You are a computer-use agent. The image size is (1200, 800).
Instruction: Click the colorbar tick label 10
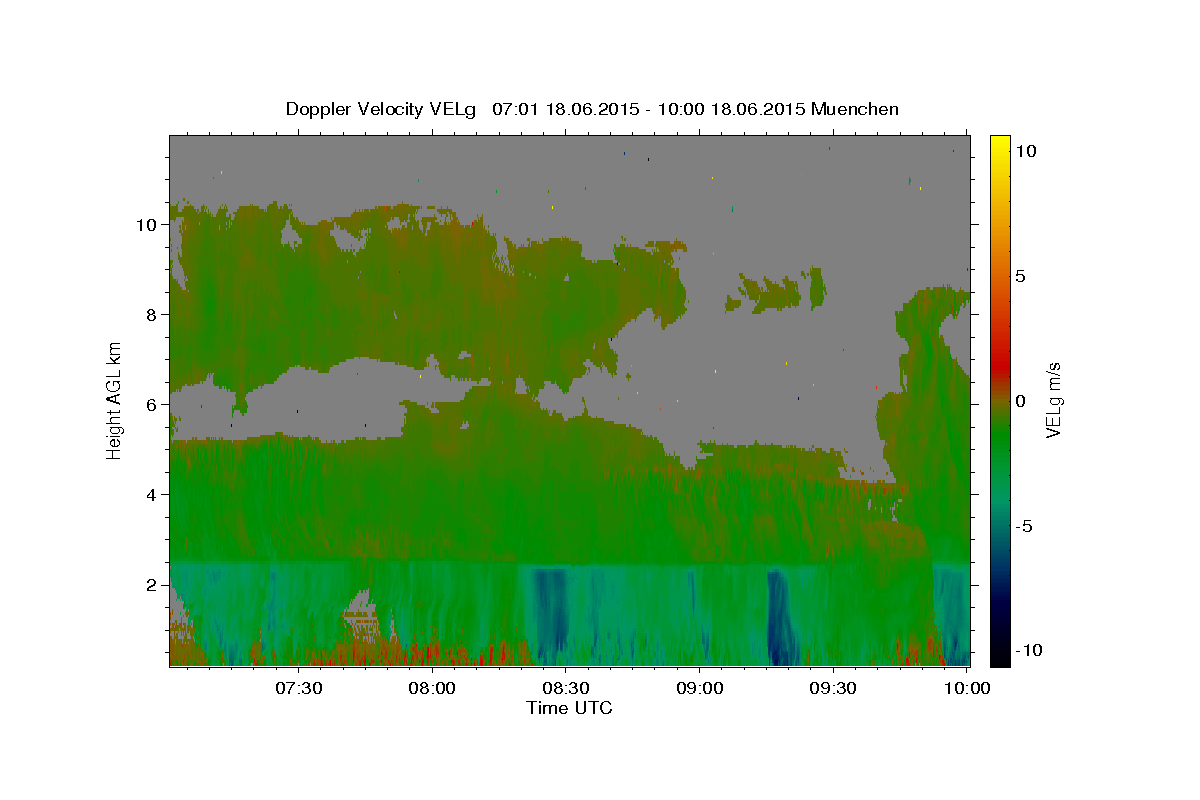coord(1026,150)
